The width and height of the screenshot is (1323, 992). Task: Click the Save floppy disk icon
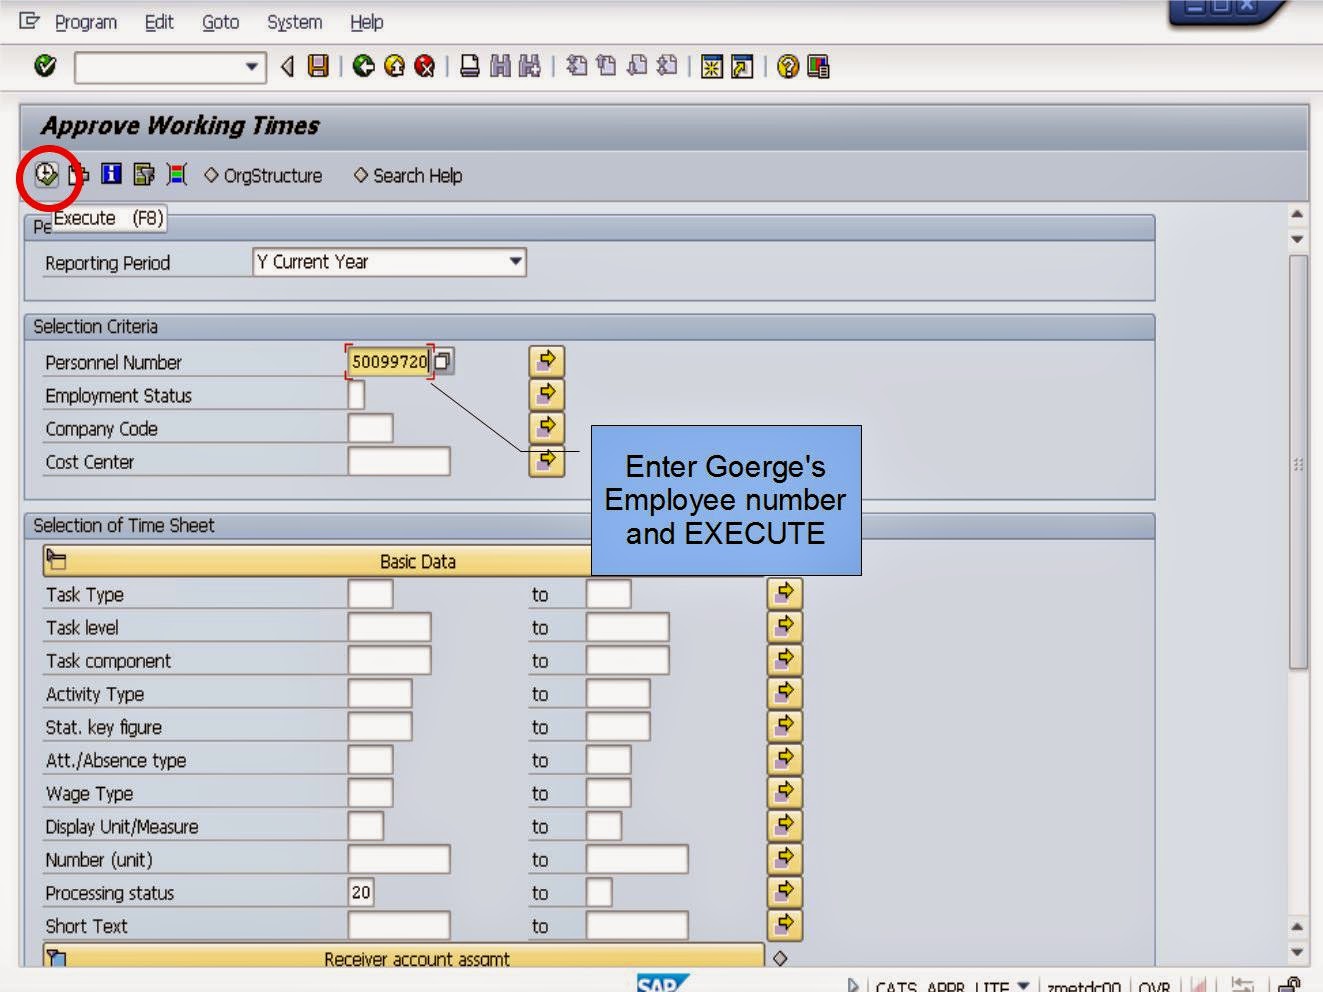tap(318, 67)
